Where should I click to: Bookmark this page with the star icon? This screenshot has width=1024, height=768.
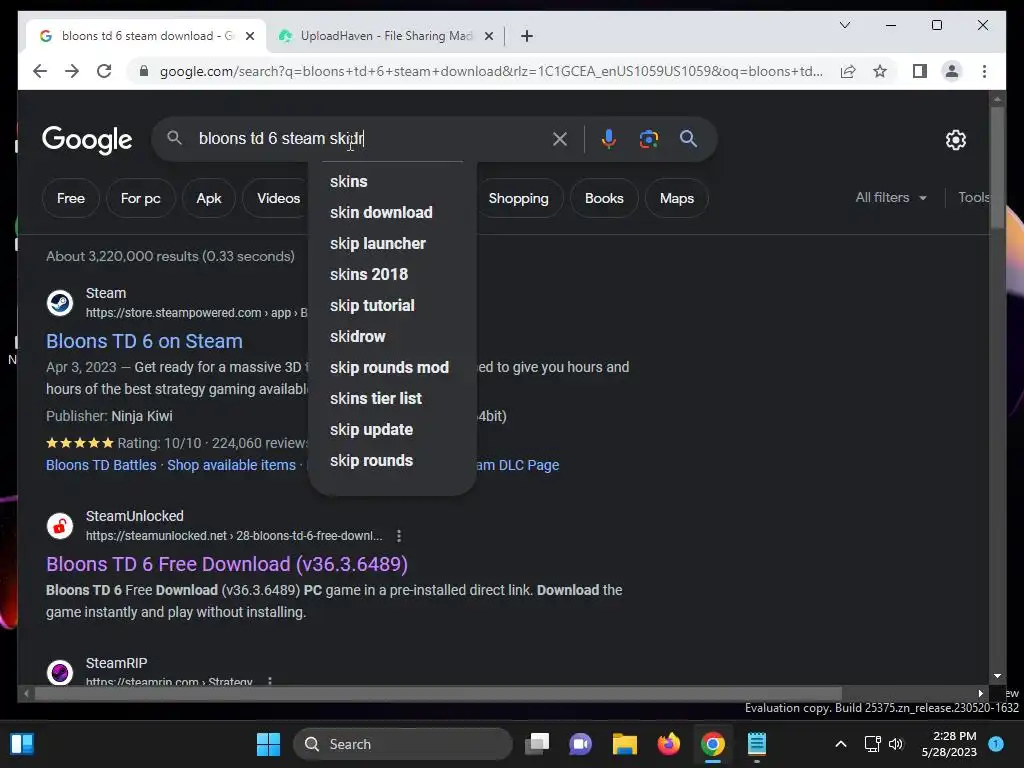(x=880, y=71)
